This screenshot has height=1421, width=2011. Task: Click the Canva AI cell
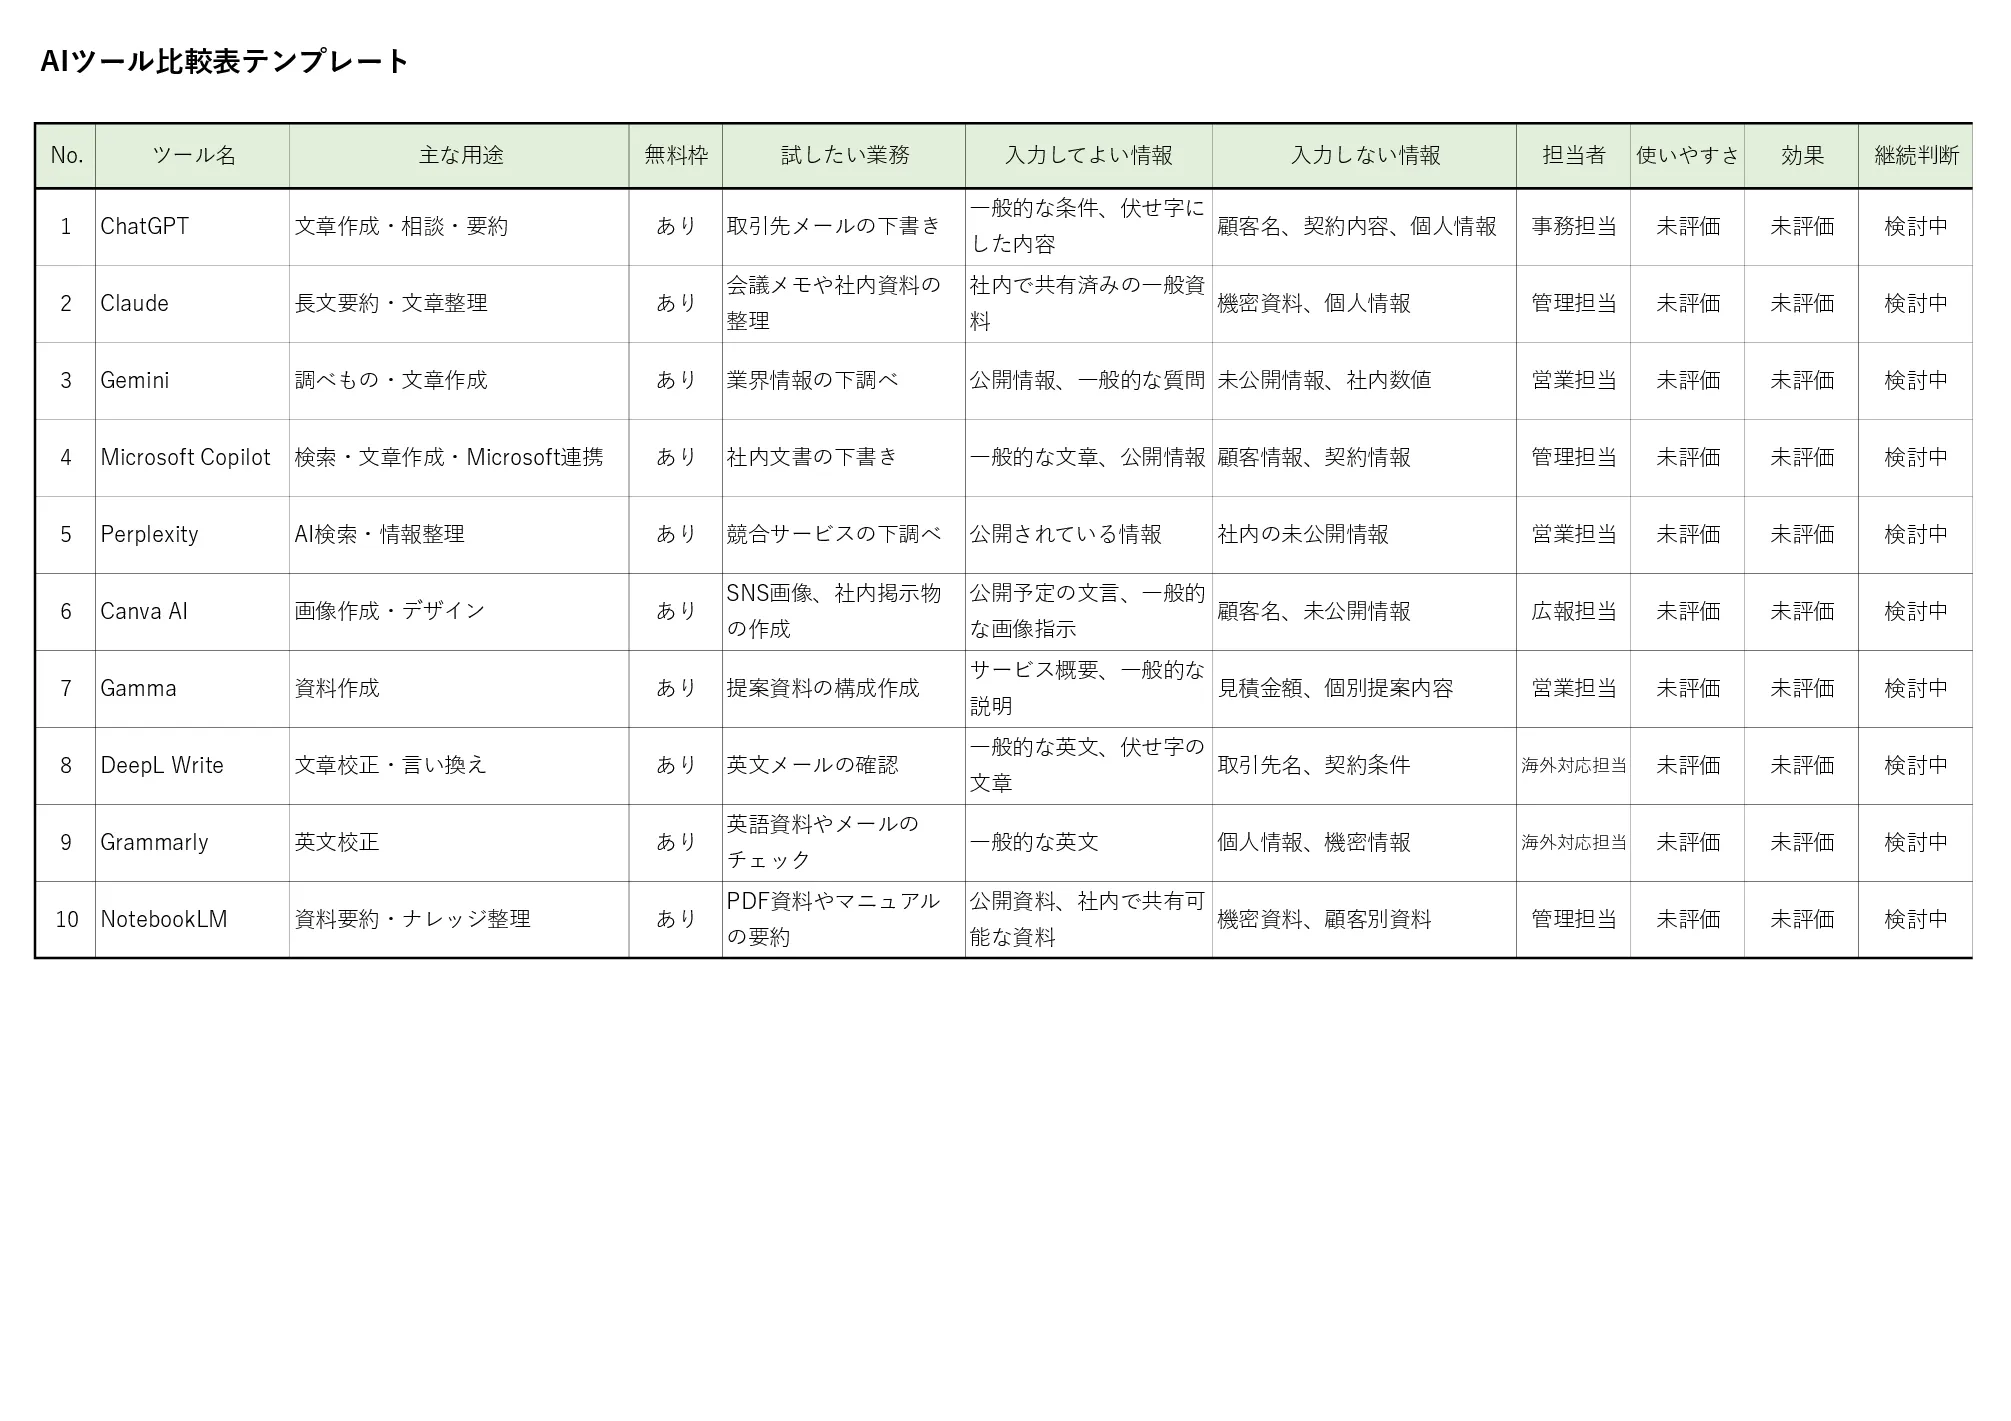coord(193,612)
